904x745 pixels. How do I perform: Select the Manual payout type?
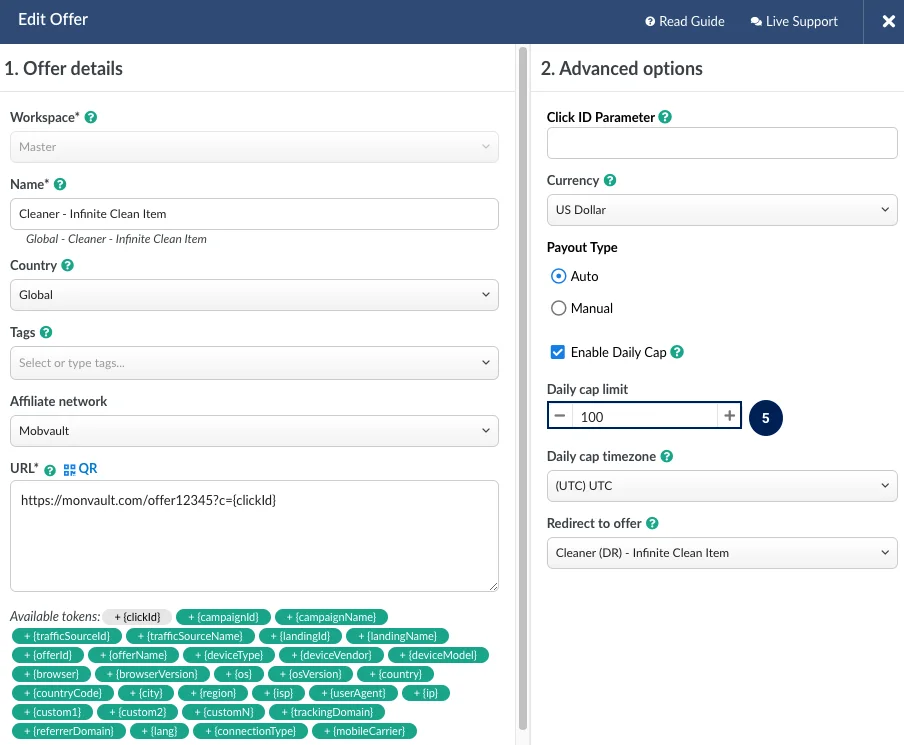point(559,308)
